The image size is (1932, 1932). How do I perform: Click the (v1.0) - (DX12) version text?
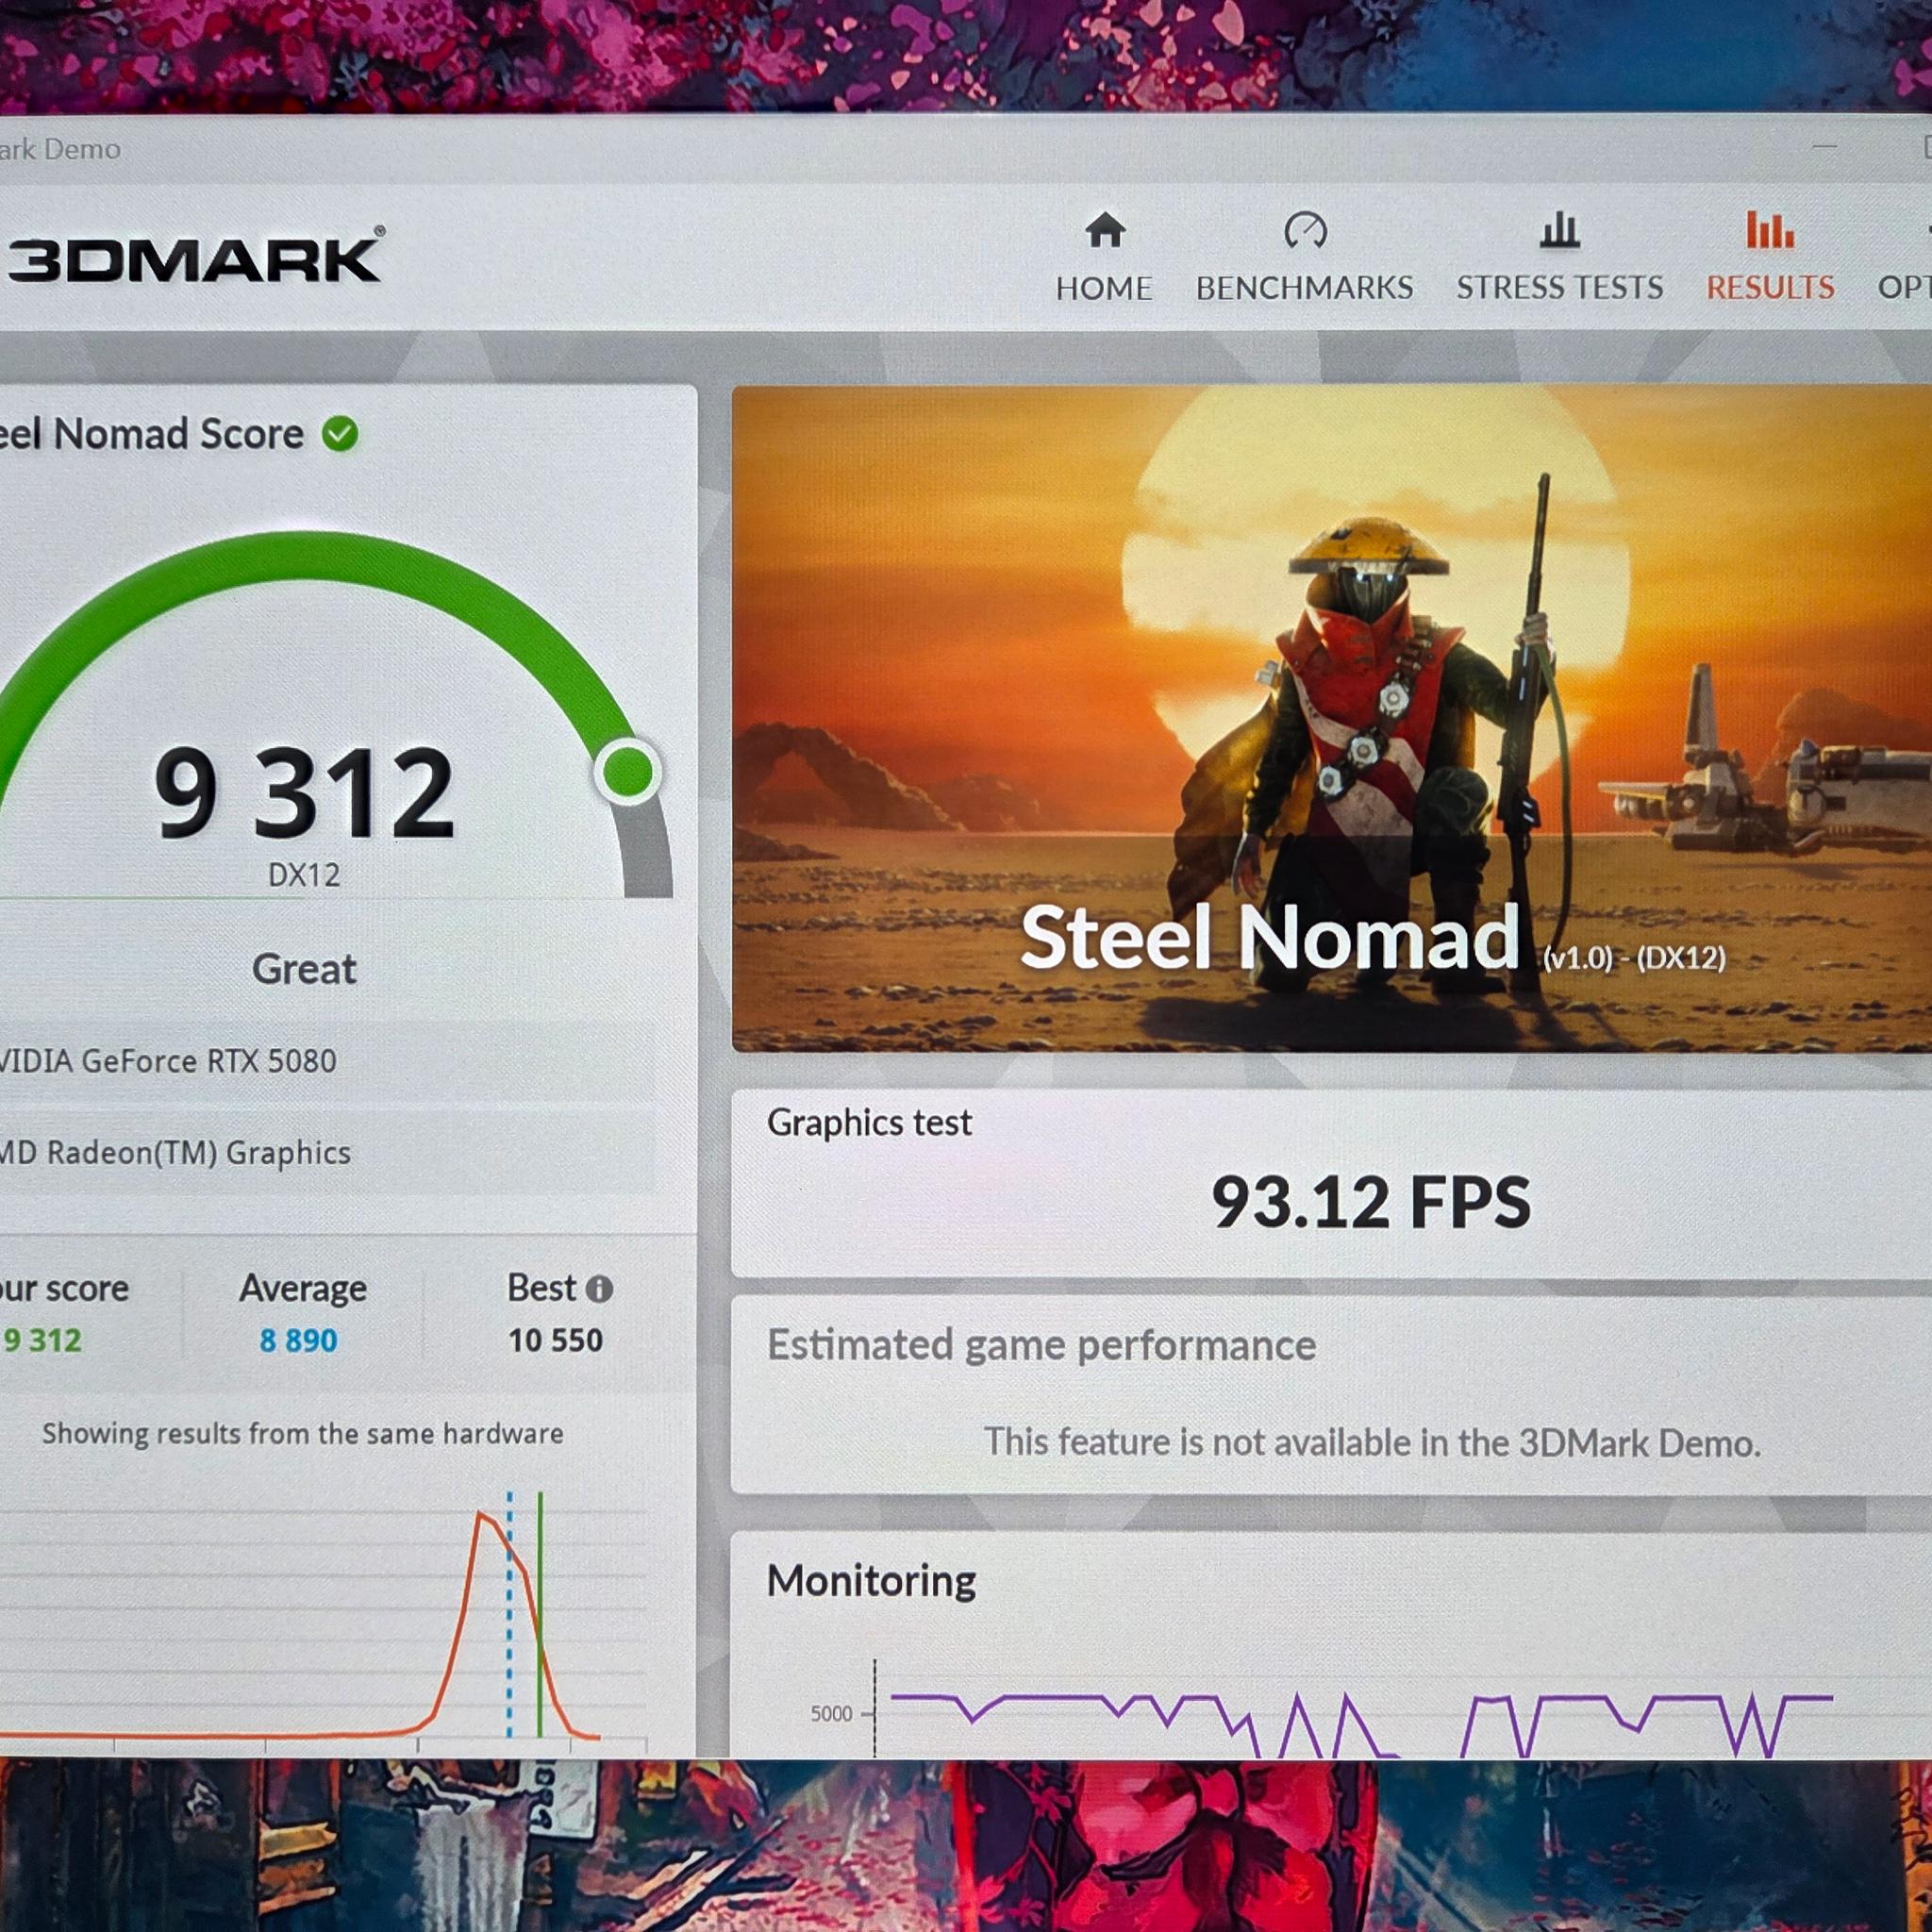1634,958
